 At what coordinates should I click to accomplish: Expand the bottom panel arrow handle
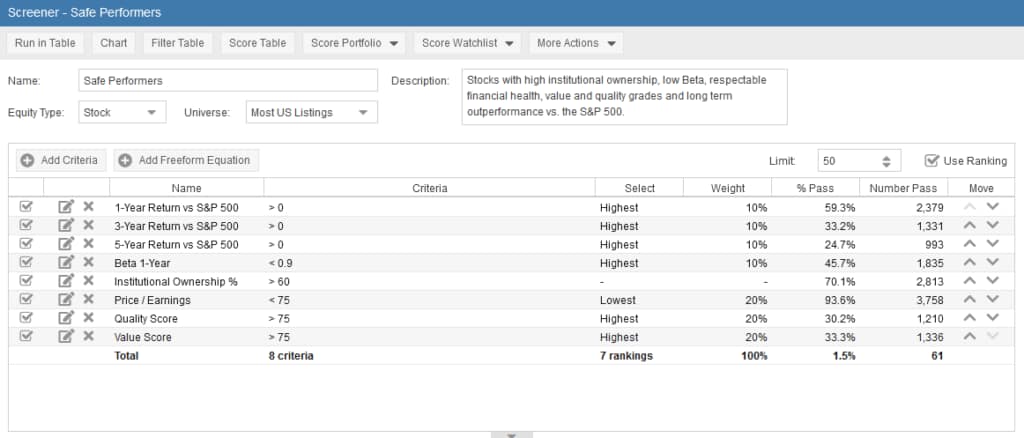[512, 434]
